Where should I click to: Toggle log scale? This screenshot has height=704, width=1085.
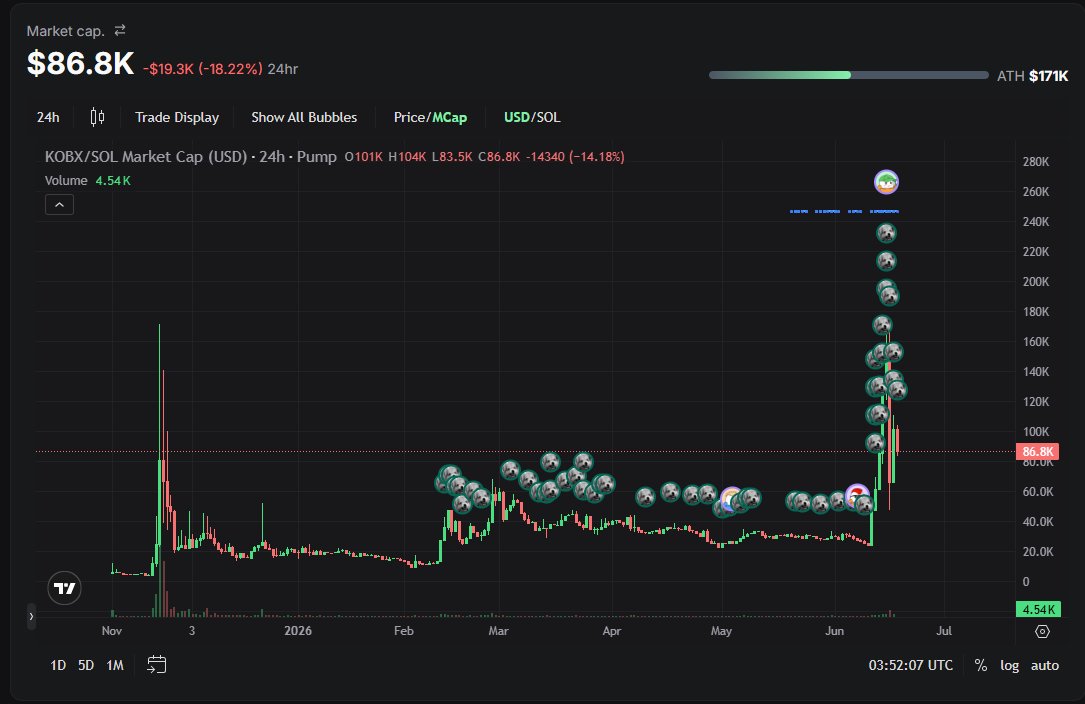[1010, 665]
